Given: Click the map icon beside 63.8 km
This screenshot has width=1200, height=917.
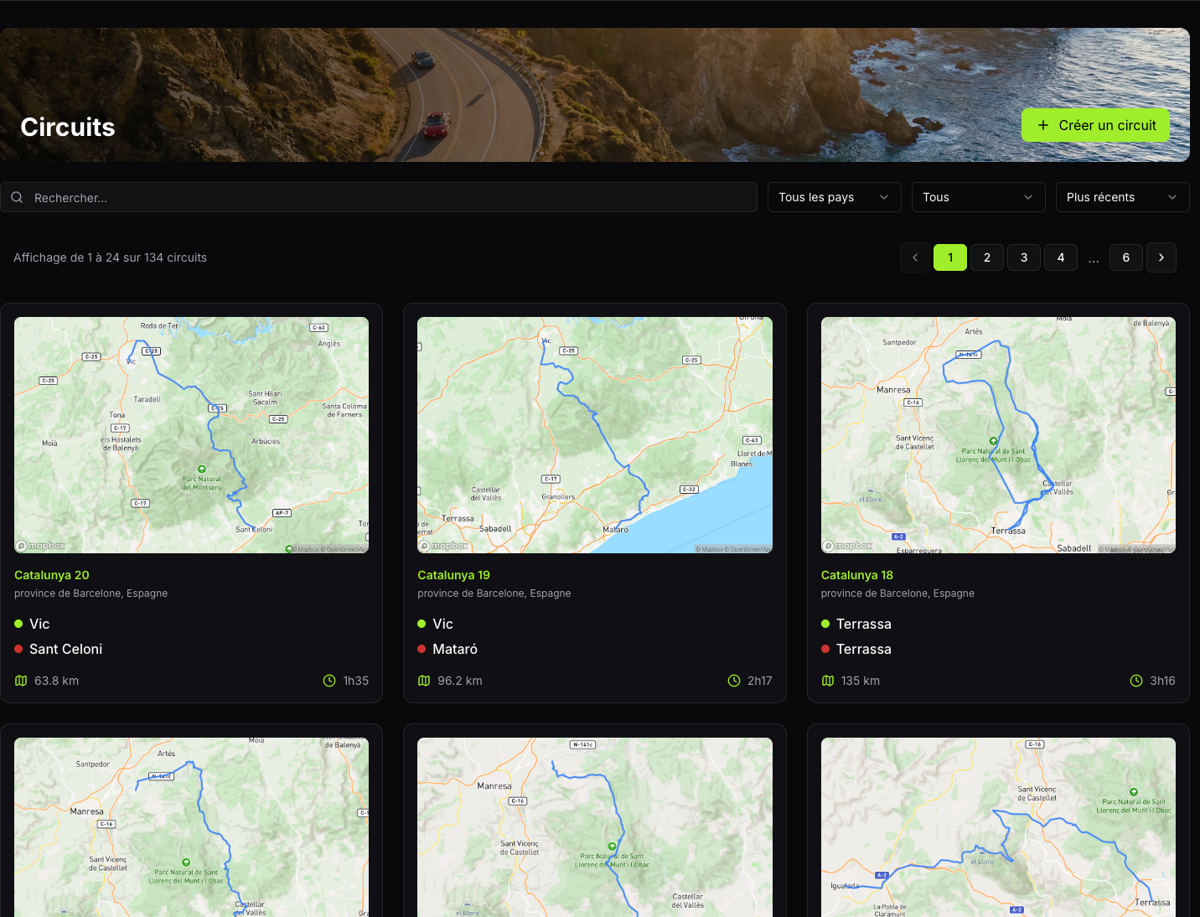Looking at the screenshot, I should [21, 681].
